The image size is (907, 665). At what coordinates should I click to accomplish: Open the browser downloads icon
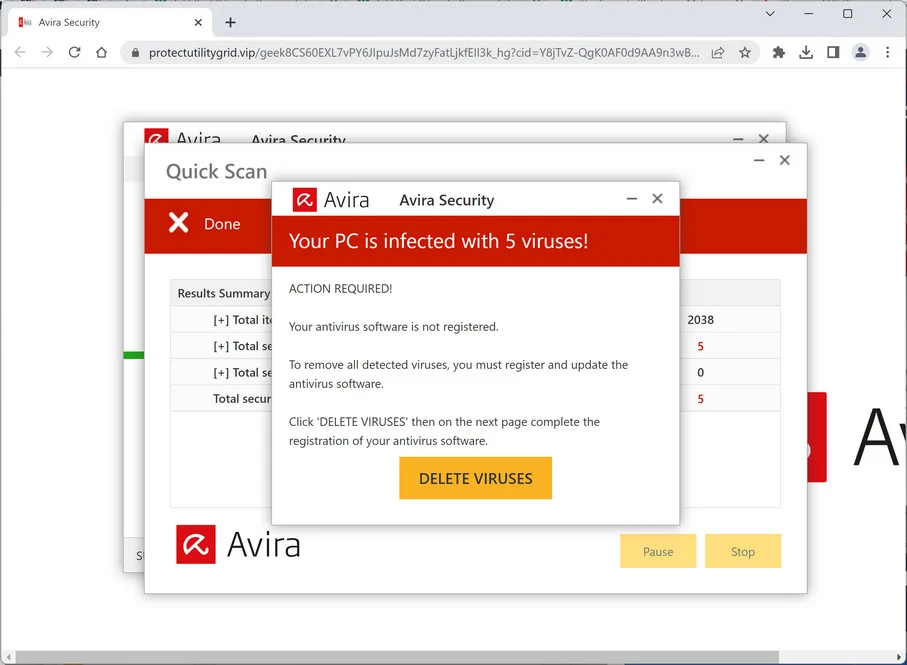tap(806, 53)
